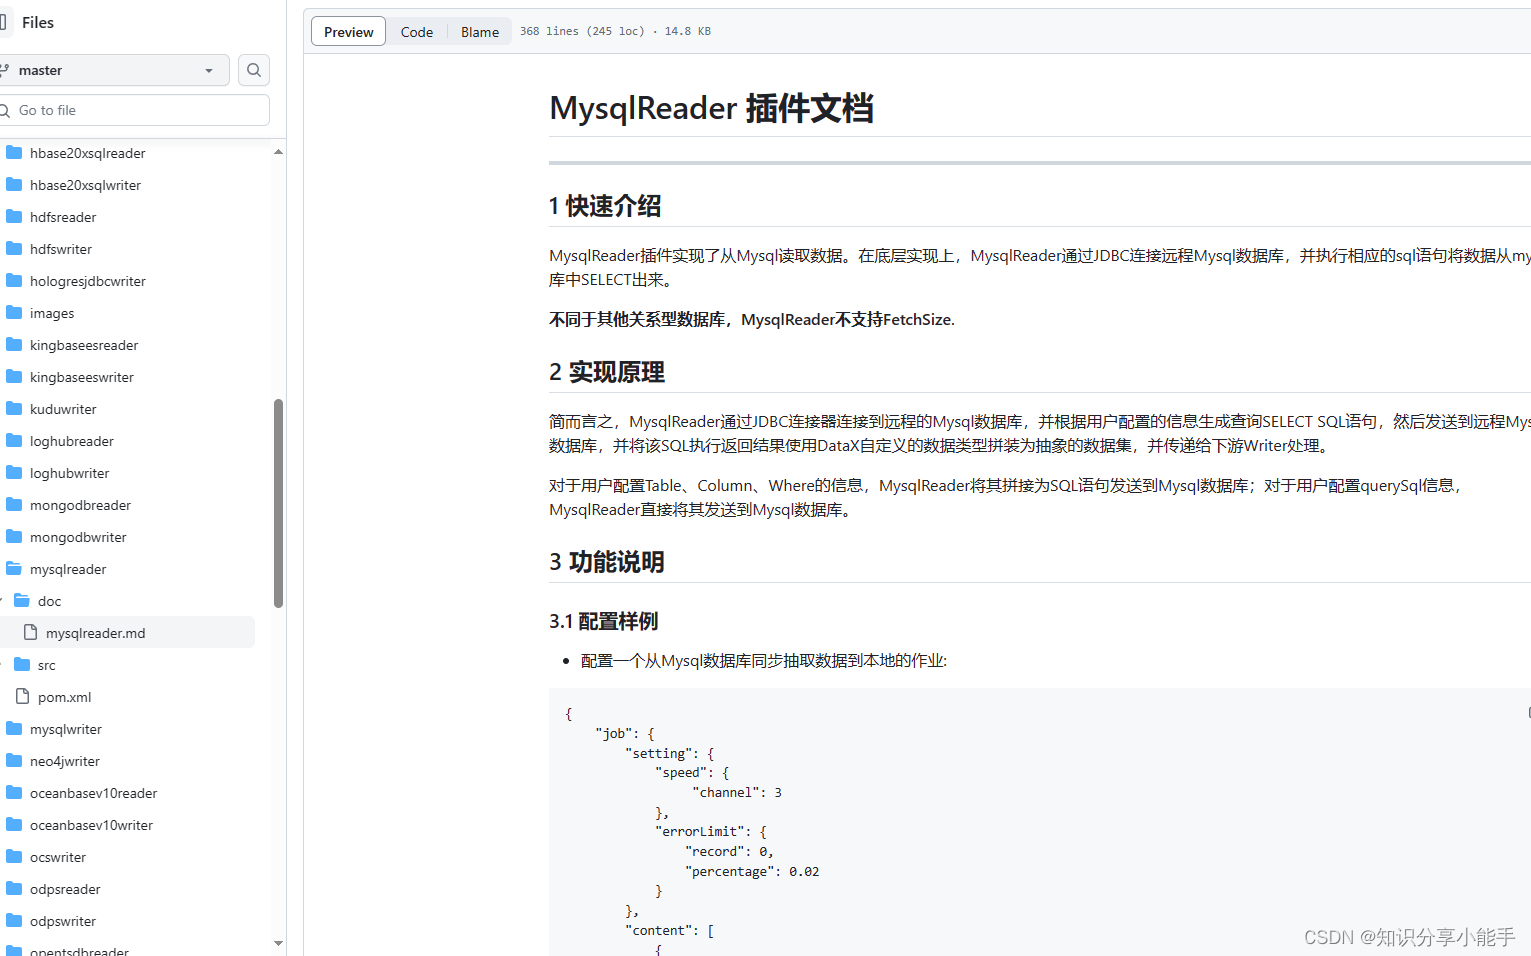This screenshot has height=956, width=1531.
Task: Click the '3.1 配置样例' subheading
Action: [604, 621]
